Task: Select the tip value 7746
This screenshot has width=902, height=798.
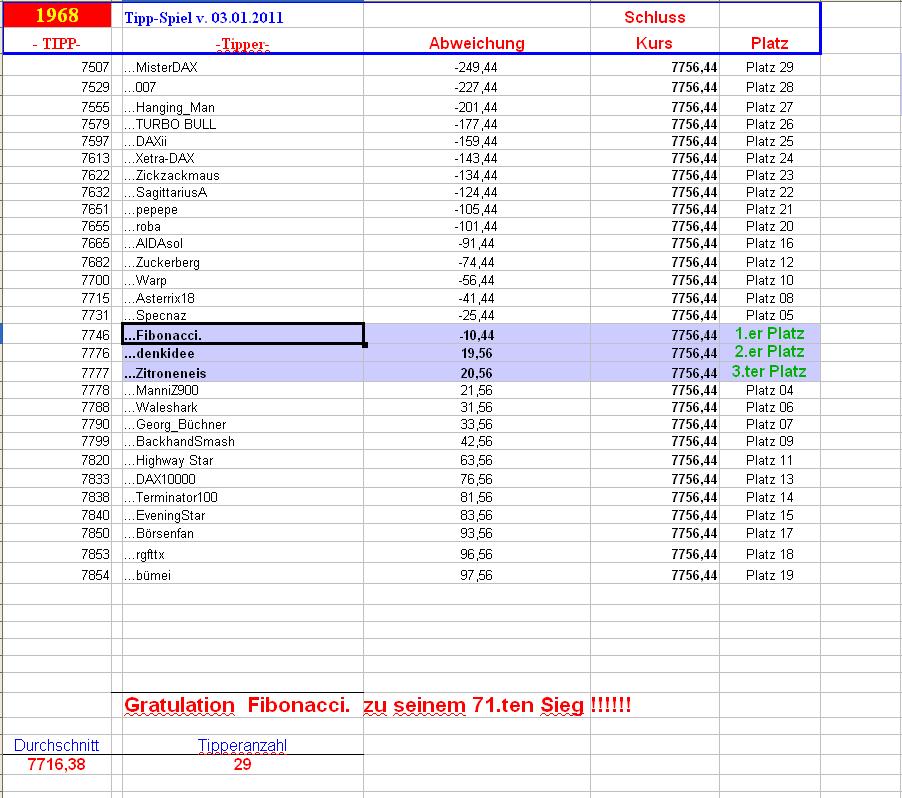Action: coord(95,335)
